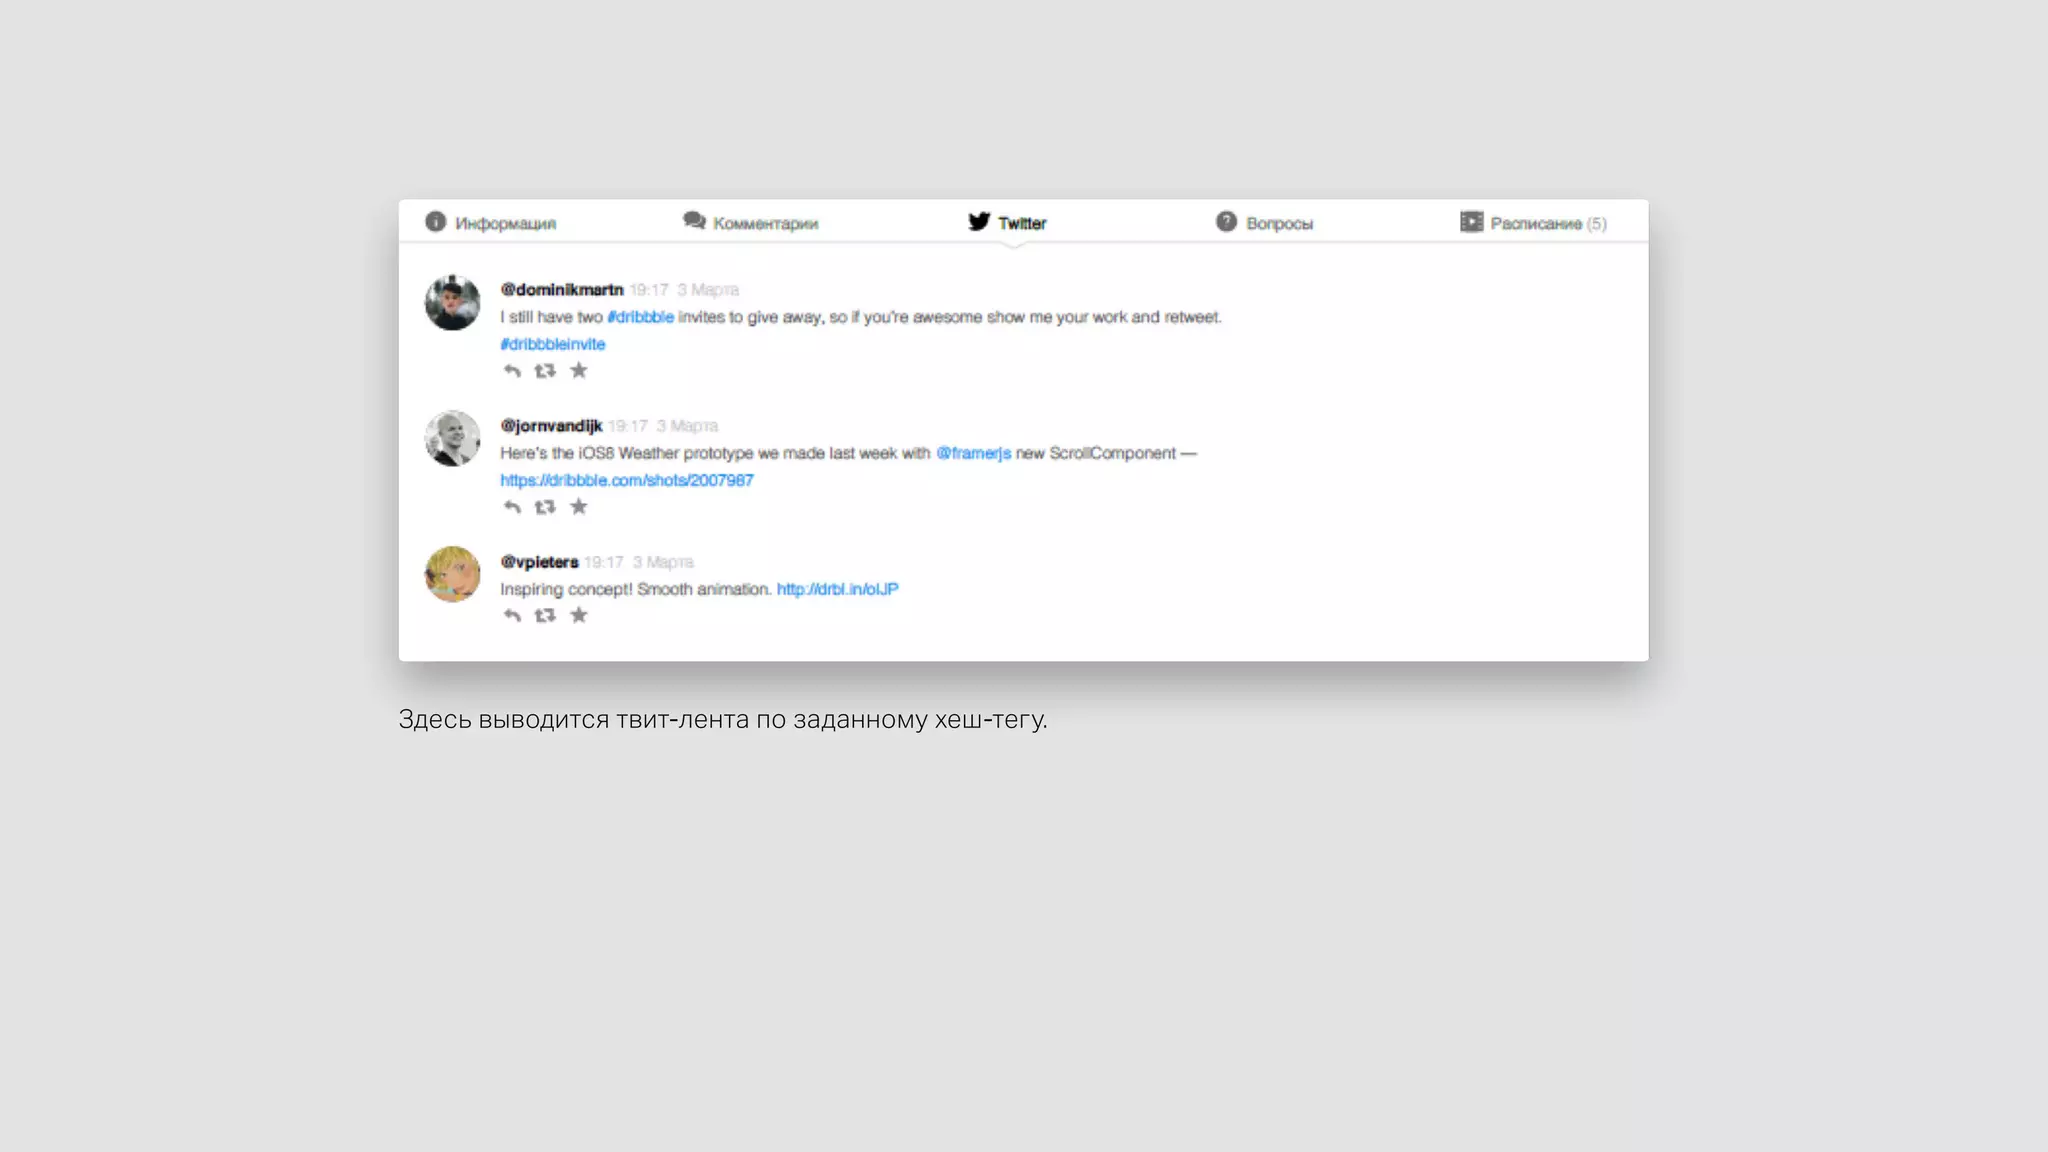The height and width of the screenshot is (1152, 2048).
Task: Favorite the @vpieters tweet
Action: pos(579,615)
